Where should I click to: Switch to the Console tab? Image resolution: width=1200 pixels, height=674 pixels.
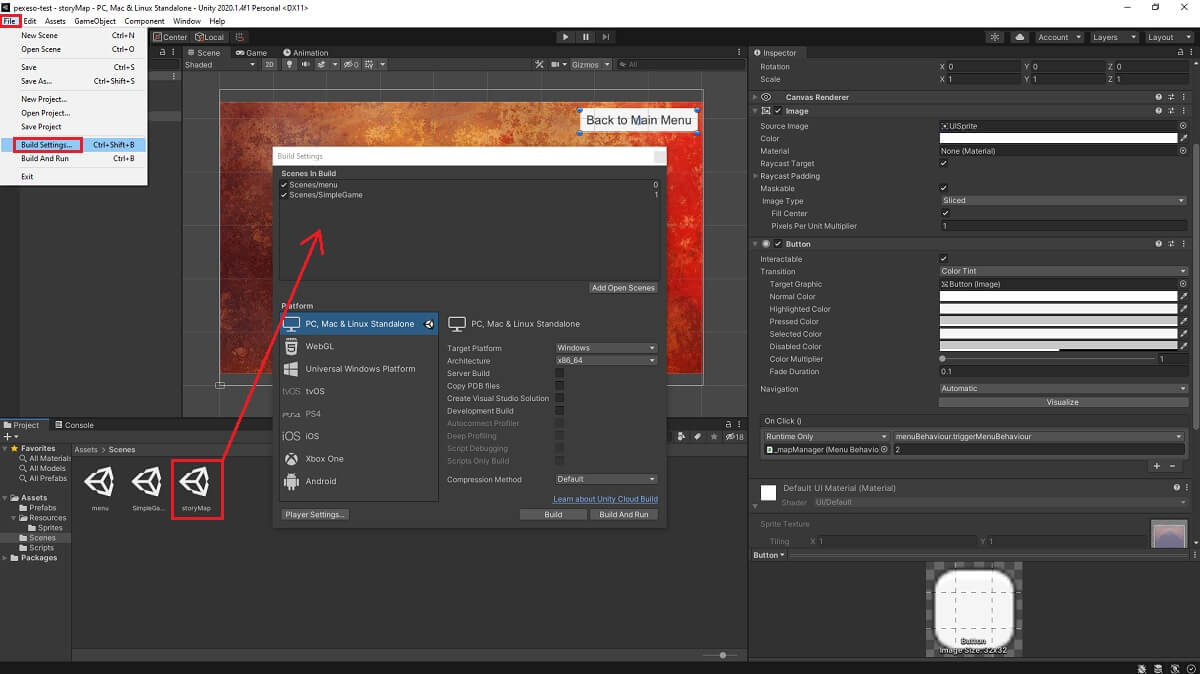coord(74,425)
